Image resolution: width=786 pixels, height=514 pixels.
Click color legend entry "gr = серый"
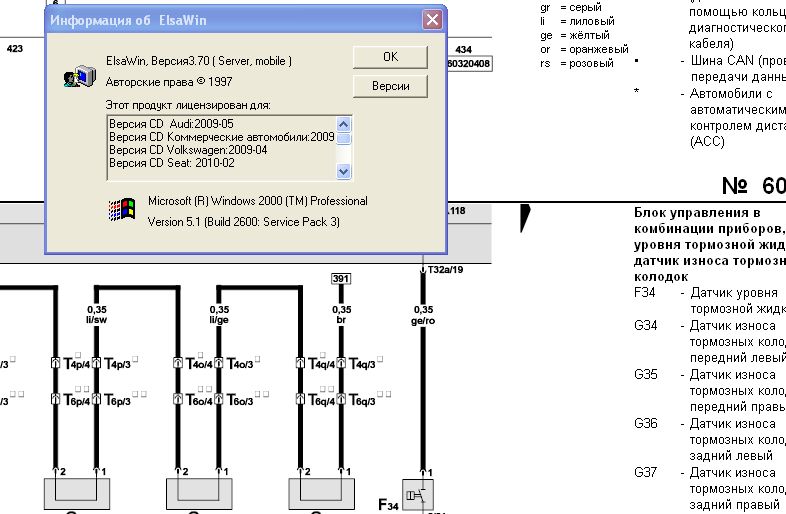tap(571, 7)
